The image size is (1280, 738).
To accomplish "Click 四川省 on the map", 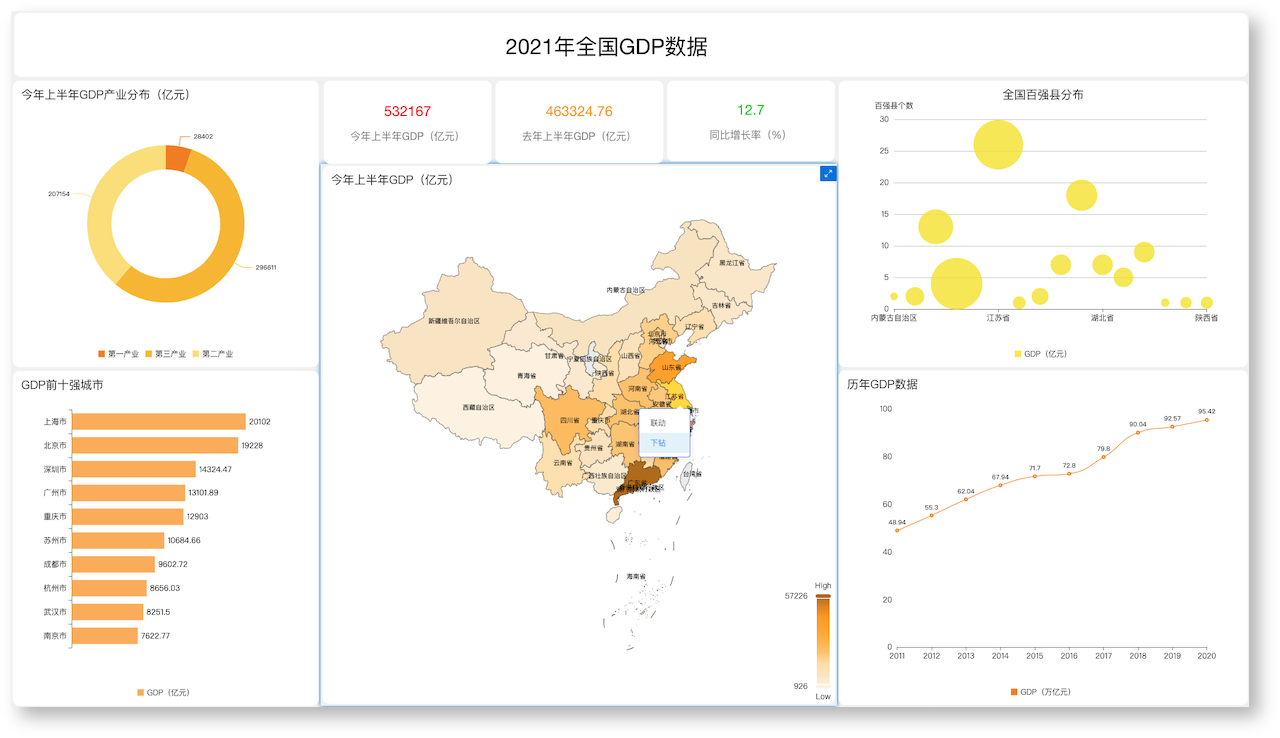I will (x=569, y=421).
